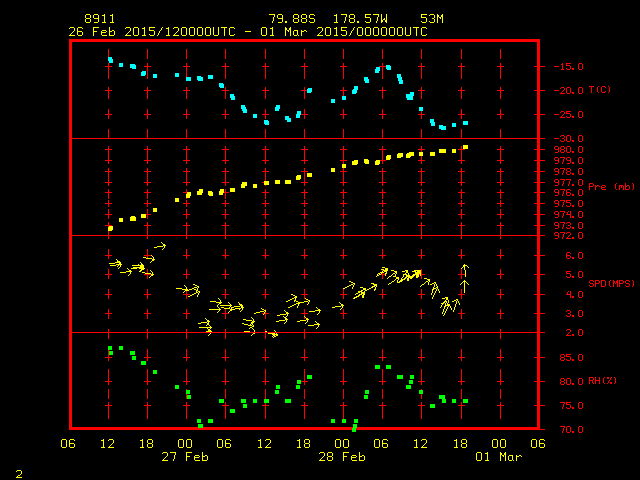Click the SPD(MPS) wind speed axis label
The width and height of the screenshot is (640, 480).
611,283
